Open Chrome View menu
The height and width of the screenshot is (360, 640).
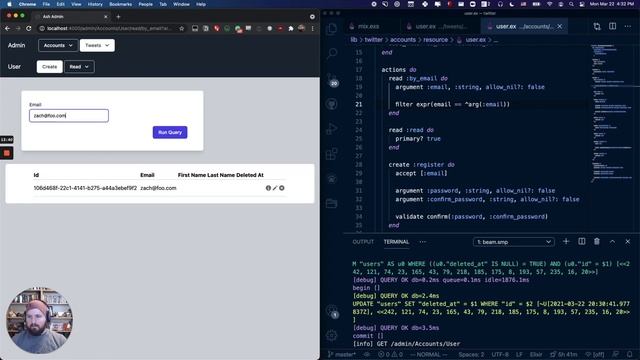click(x=76, y=4)
